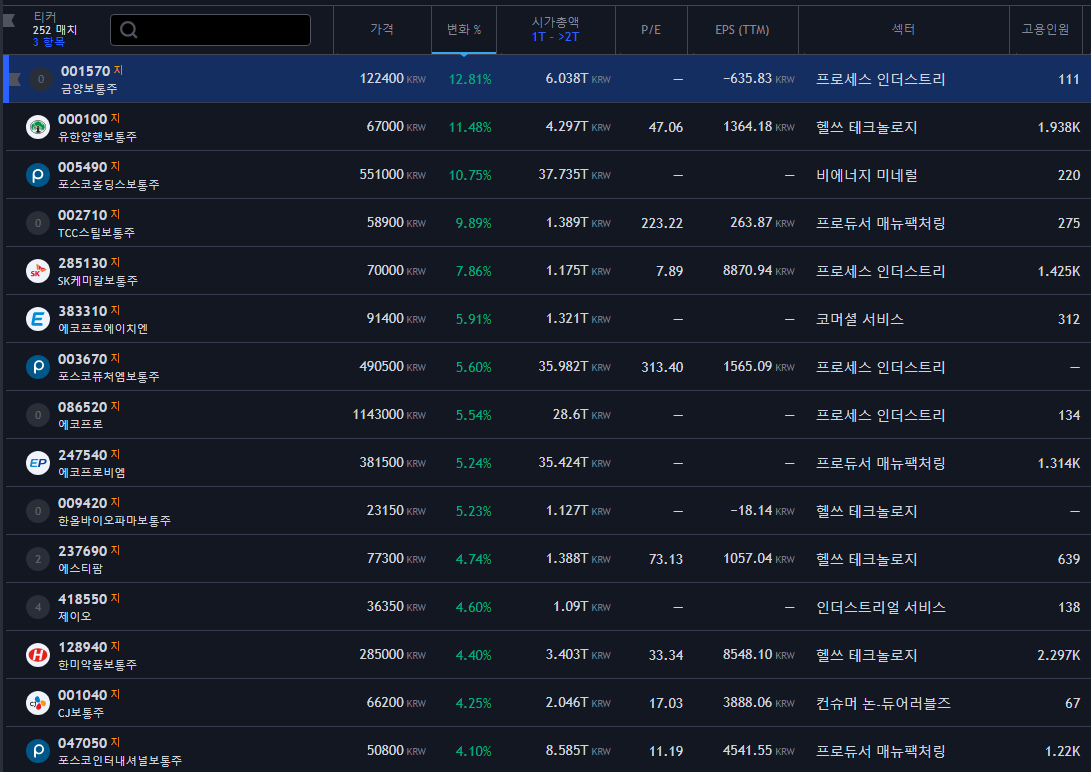Click the placeholder logo for 237690
Viewport: 1091px width, 772px height.
[38, 559]
